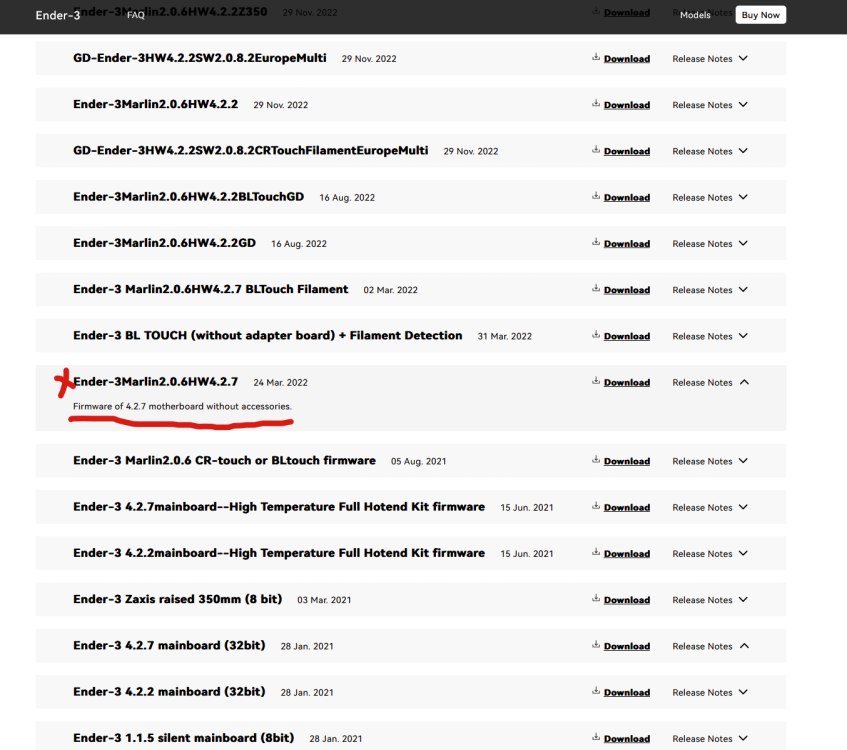
Task: Click download icon for 4.2.2mainboard High Temperature firmware
Action: [x=596, y=552]
